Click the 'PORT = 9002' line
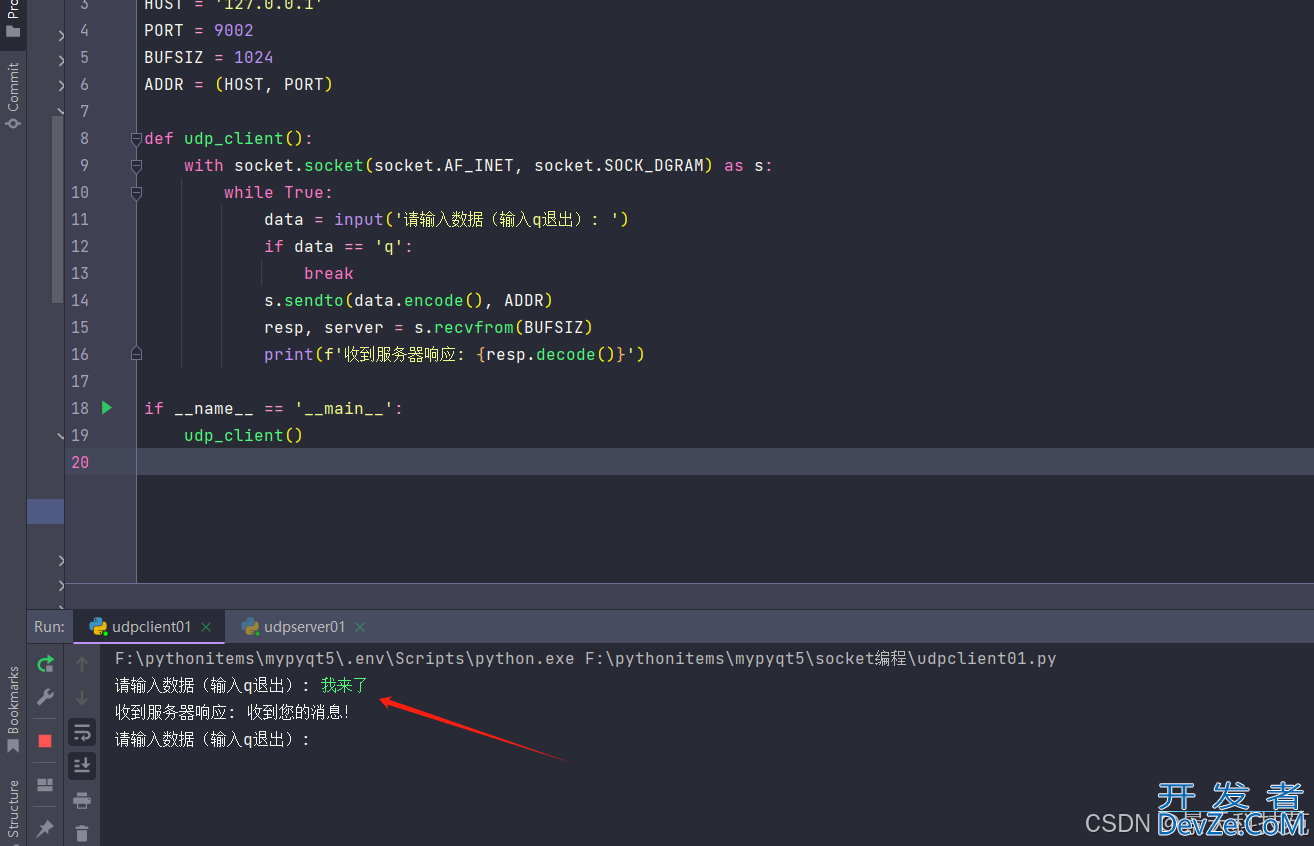 [199, 30]
